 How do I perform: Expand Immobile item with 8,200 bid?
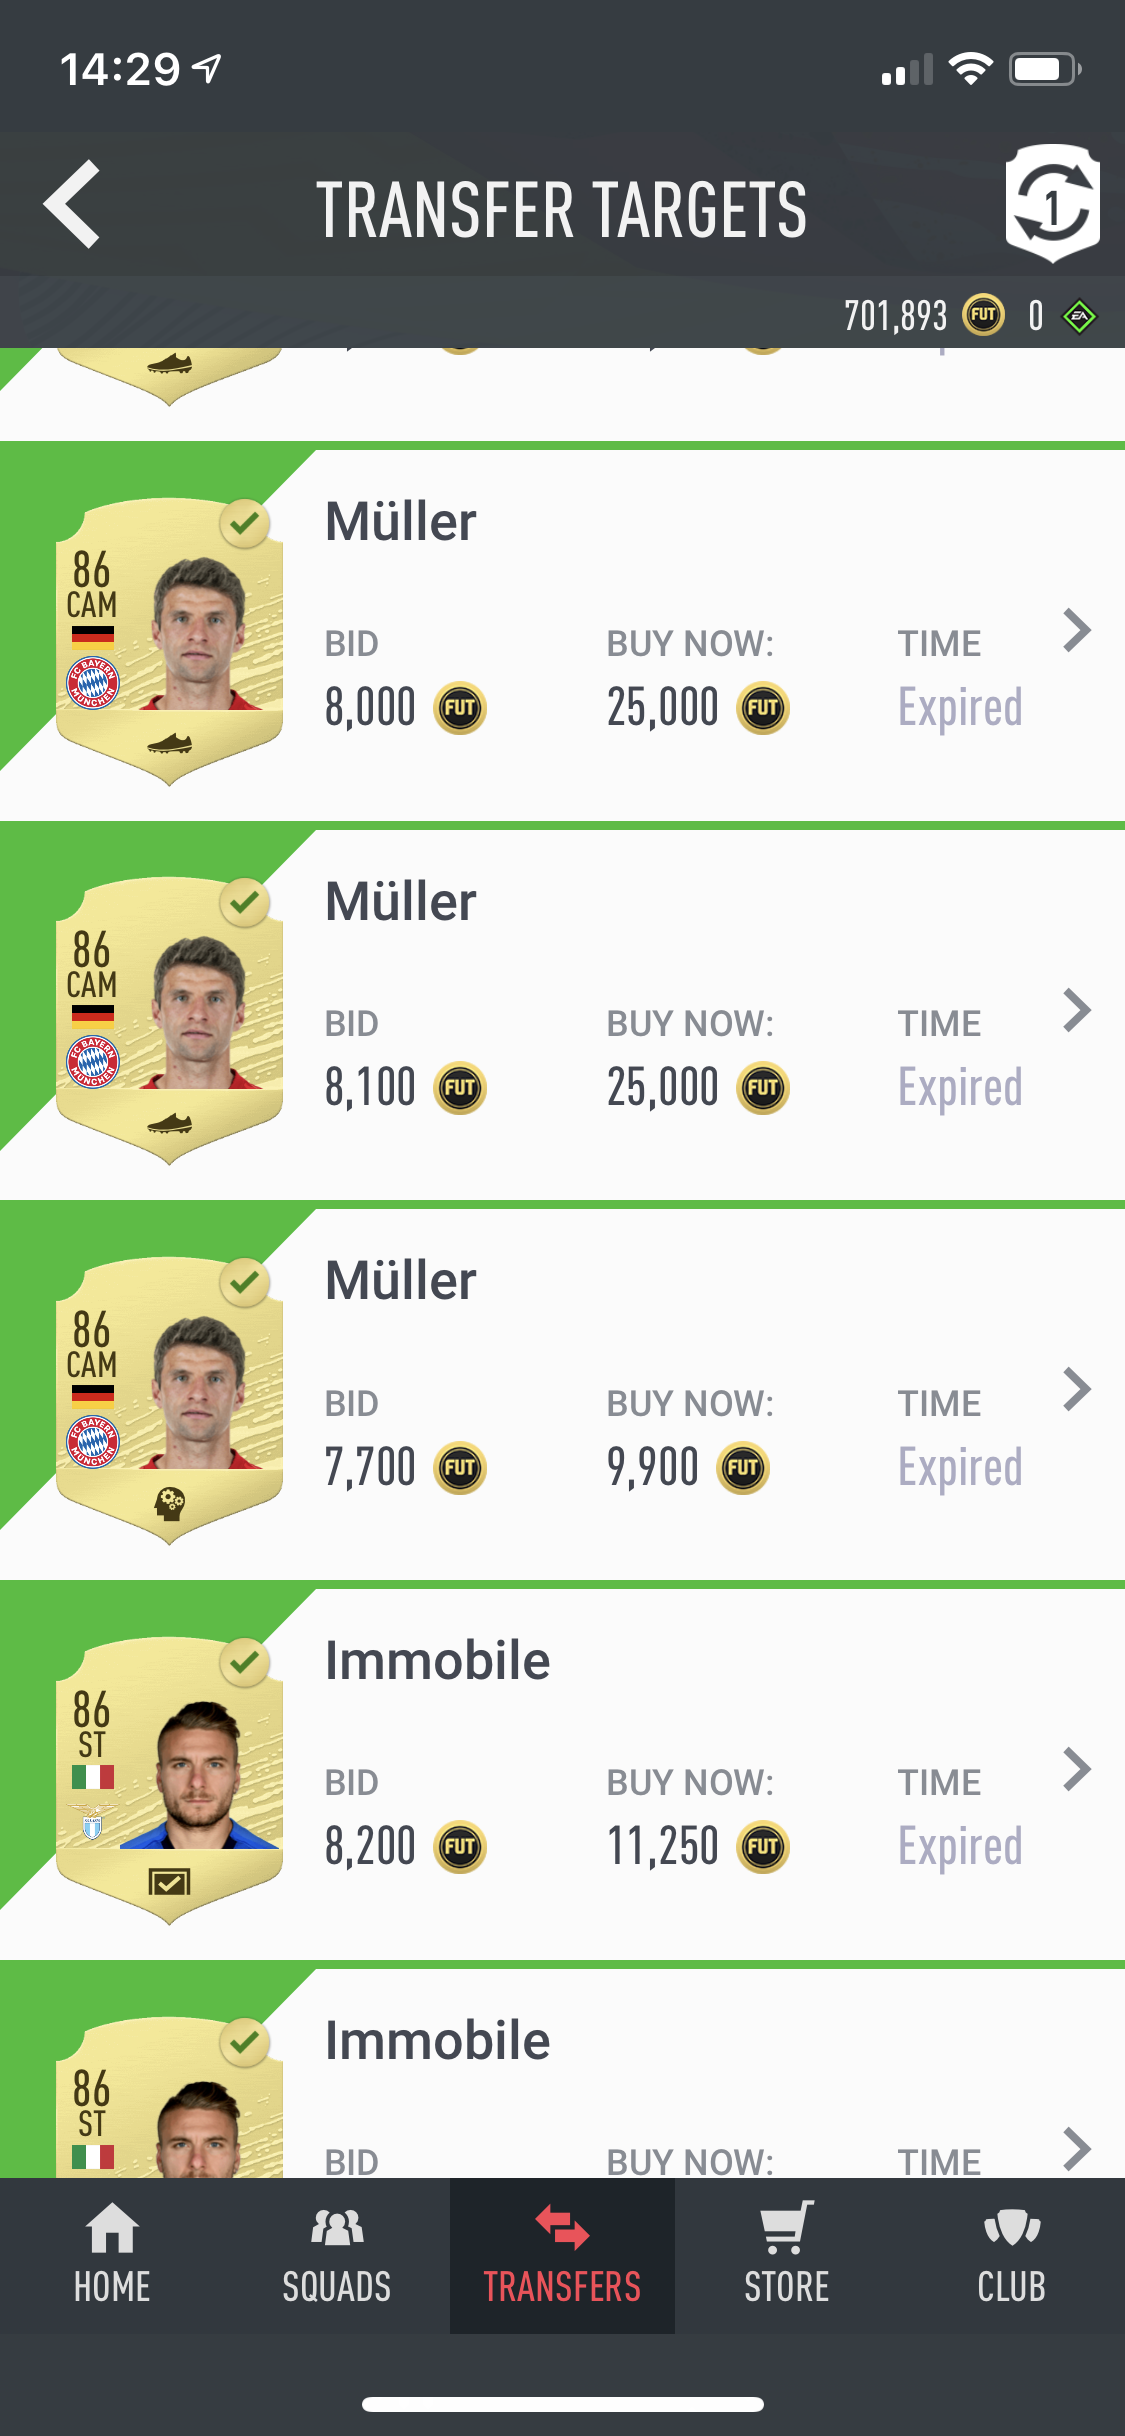(1077, 1769)
